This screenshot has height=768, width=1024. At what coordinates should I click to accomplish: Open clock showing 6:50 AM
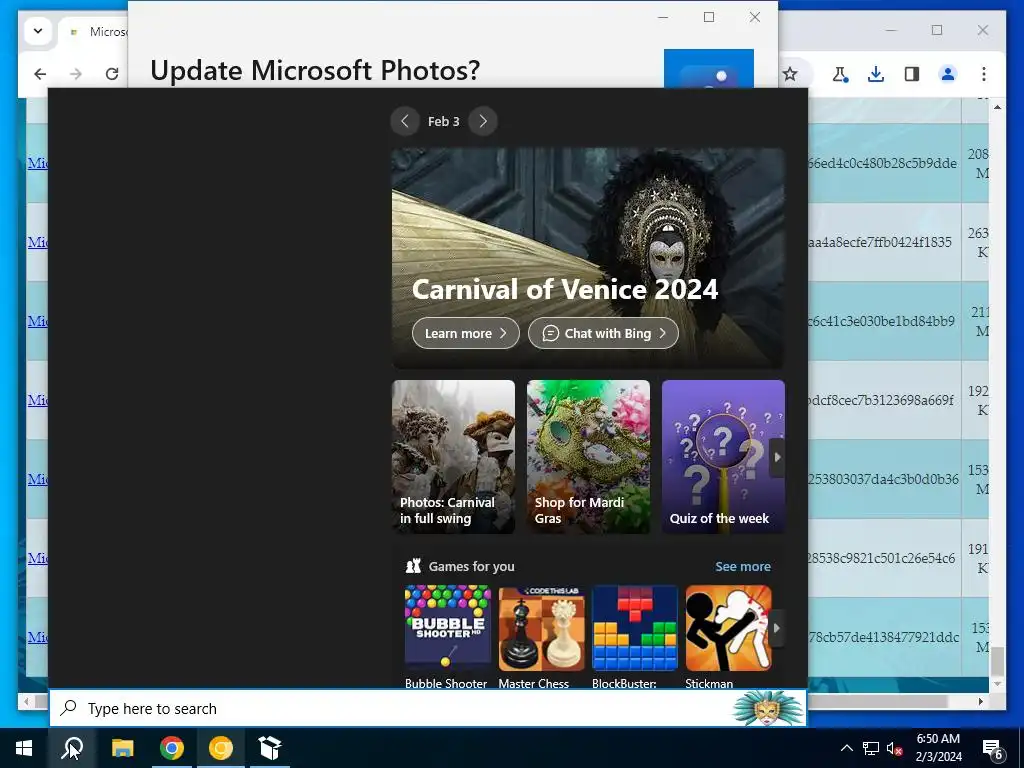[x=938, y=748]
